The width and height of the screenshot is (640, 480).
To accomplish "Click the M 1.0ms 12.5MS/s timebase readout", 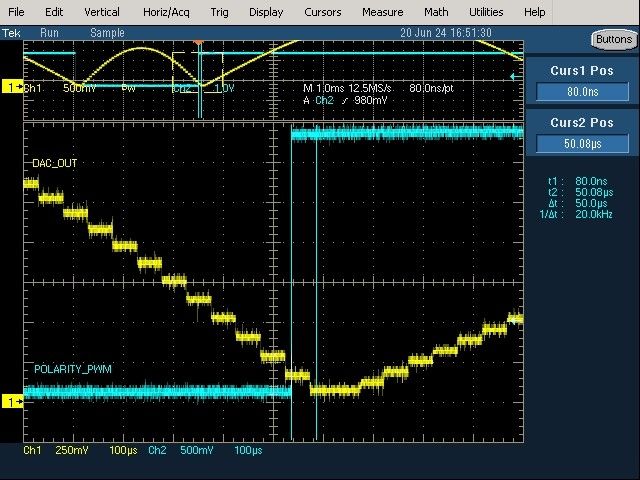I will click(x=347, y=88).
